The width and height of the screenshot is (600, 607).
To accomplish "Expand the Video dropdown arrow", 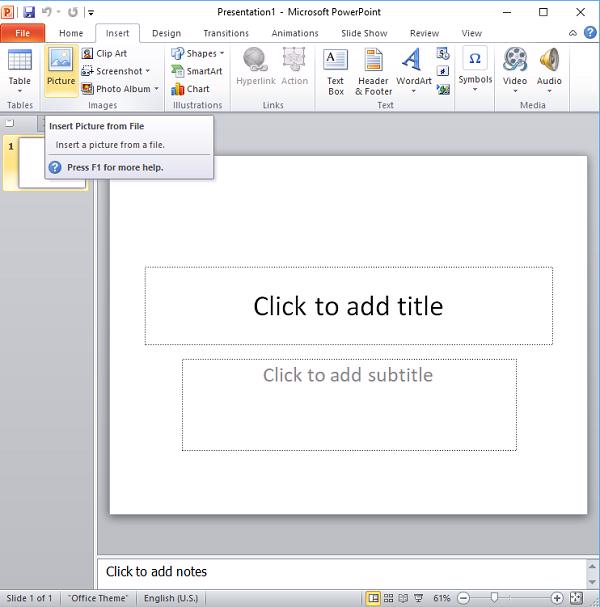I will 515,92.
